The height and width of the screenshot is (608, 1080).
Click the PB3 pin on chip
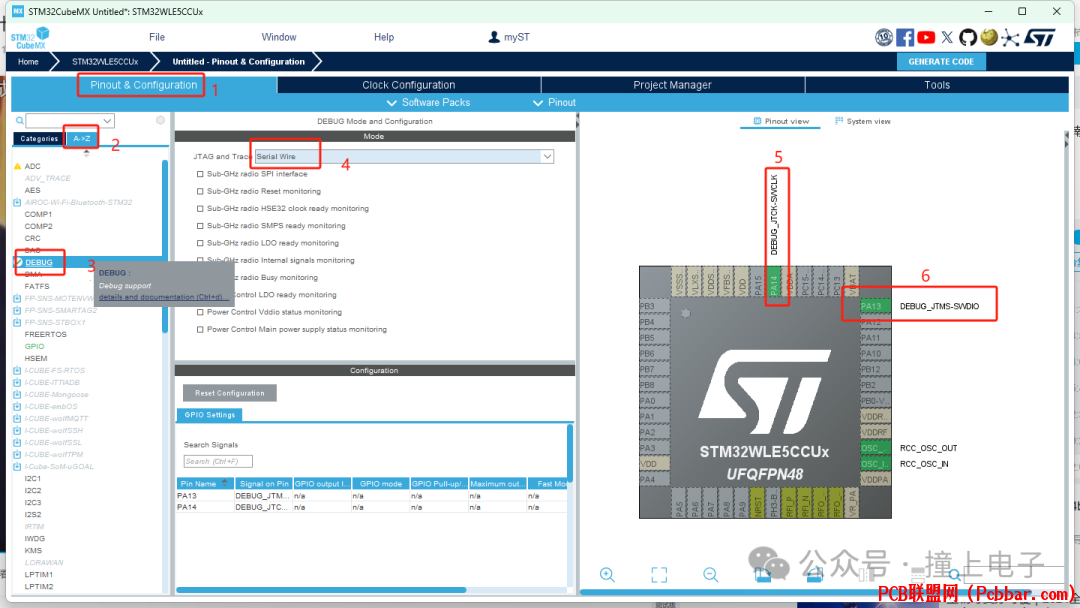[x=654, y=306]
